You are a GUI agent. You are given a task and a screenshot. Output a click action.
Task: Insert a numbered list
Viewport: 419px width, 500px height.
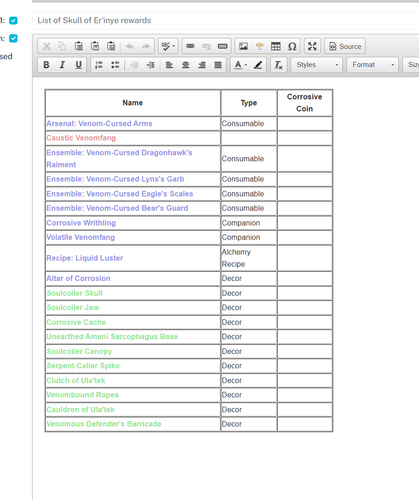(x=99, y=65)
